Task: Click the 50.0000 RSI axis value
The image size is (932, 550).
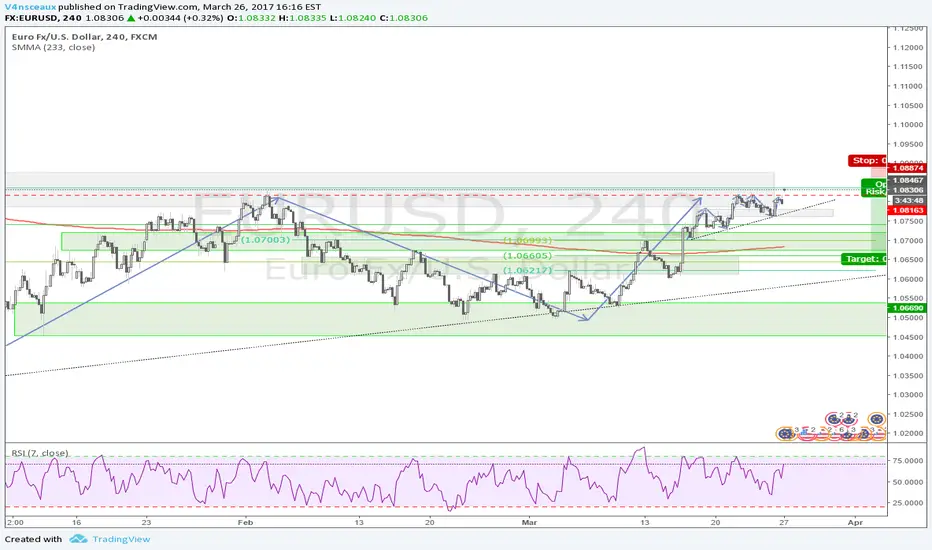Action: [x=908, y=482]
